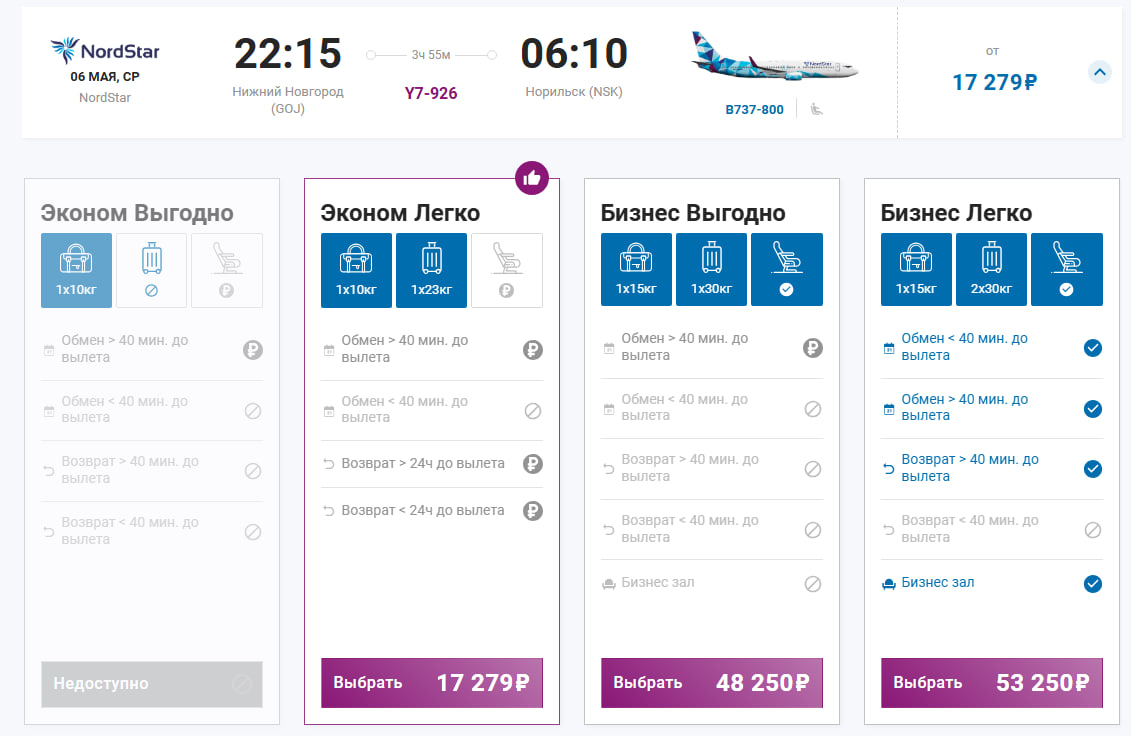Viewport: 1131px width, 736px height.
Task: Click the Бизнес зал checkmark in Бизнес Легко
Action: click(x=1093, y=584)
